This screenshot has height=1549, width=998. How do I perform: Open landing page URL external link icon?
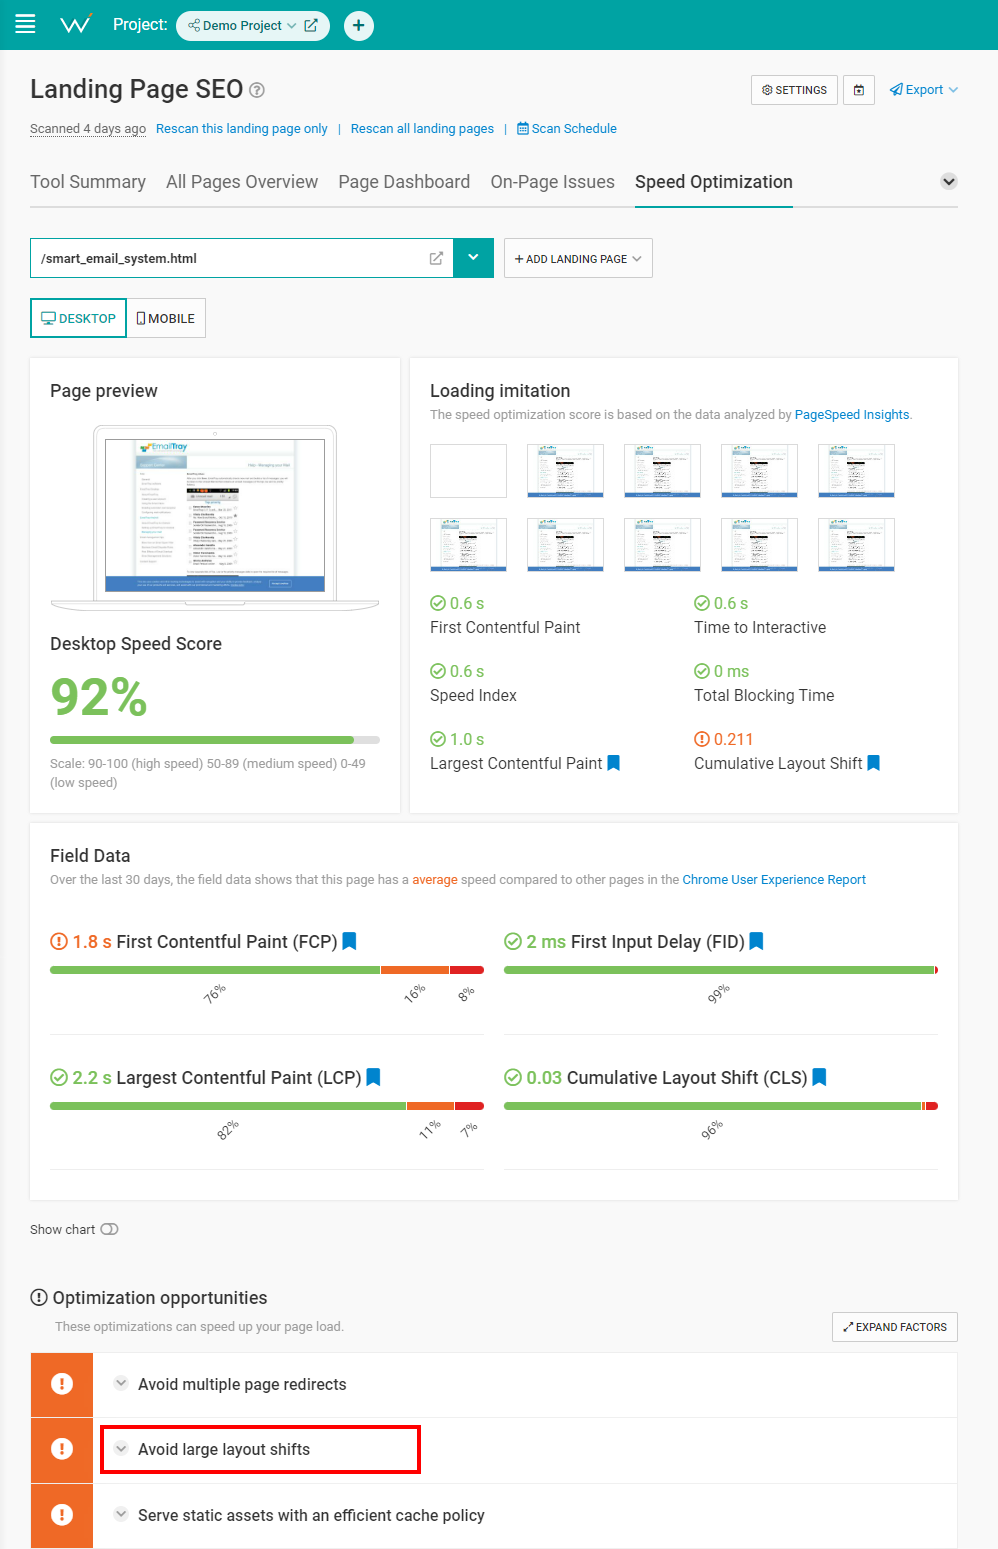pyautogui.click(x=436, y=258)
